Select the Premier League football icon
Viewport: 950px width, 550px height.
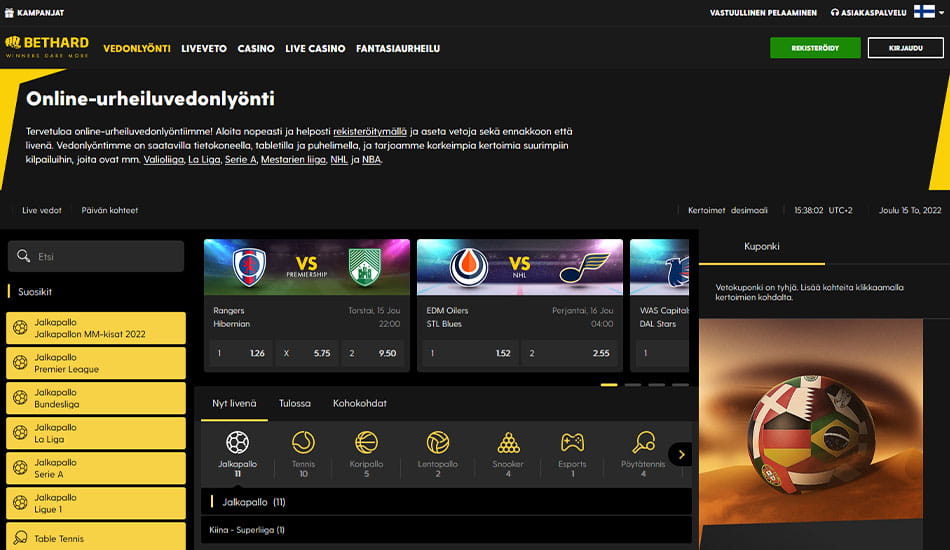[x=21, y=363]
